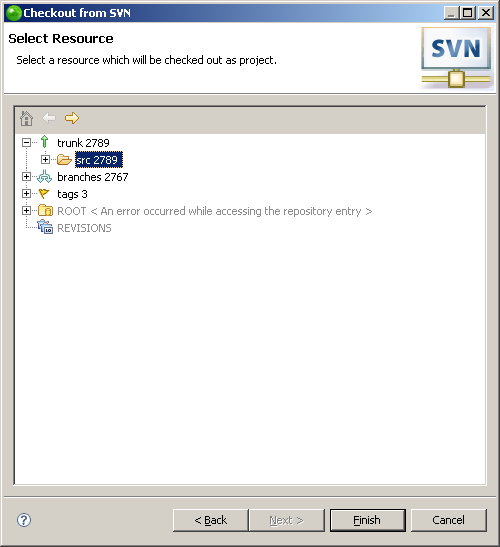This screenshot has height=547, width=500.
Task: Expand the src 2789 folder
Action: click(x=45, y=159)
